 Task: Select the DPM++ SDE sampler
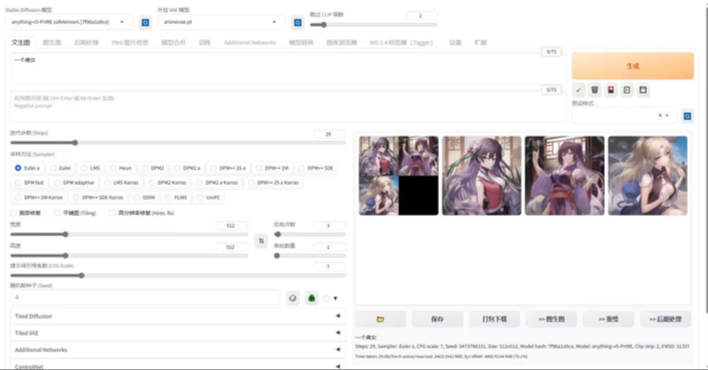(316, 168)
